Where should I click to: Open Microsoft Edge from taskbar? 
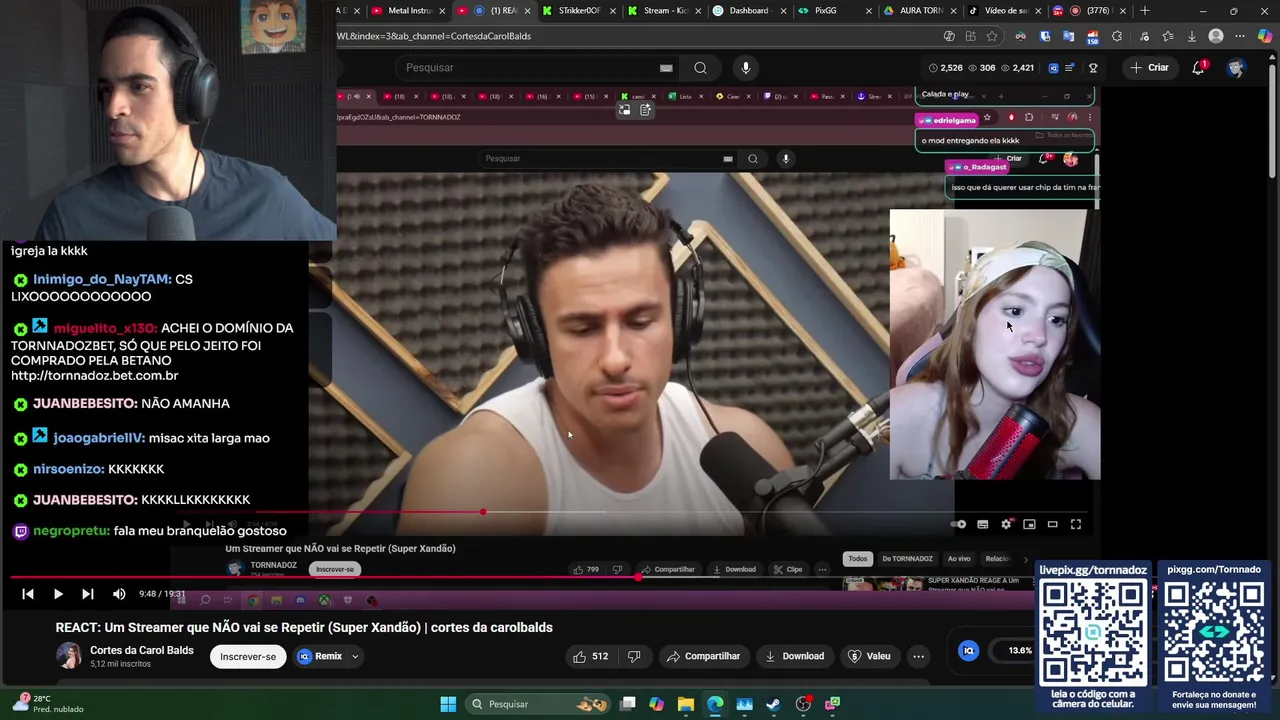point(715,704)
